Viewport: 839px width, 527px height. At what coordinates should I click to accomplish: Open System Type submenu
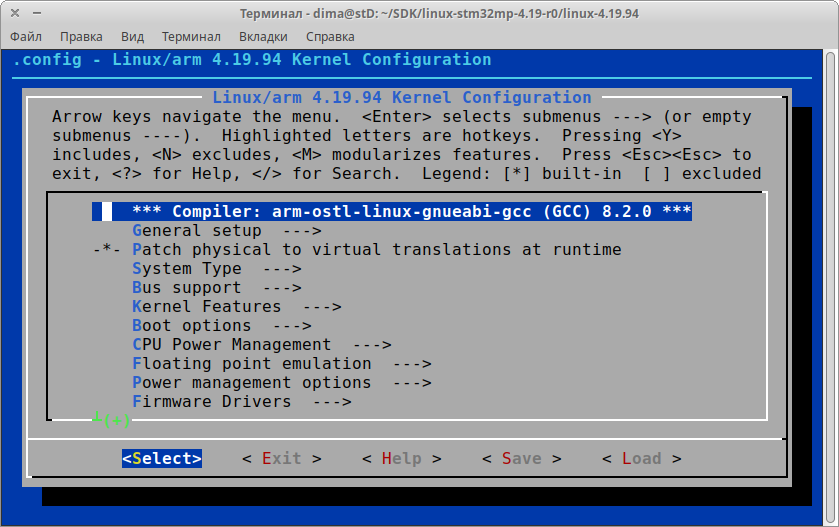tap(217, 269)
